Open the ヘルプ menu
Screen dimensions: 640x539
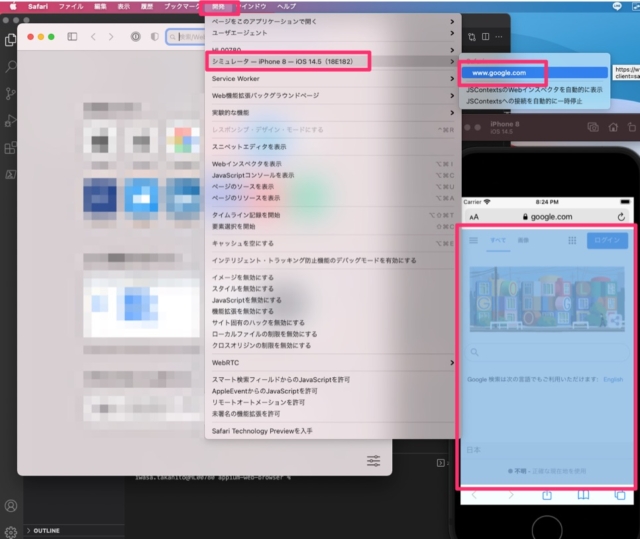pos(286,6)
